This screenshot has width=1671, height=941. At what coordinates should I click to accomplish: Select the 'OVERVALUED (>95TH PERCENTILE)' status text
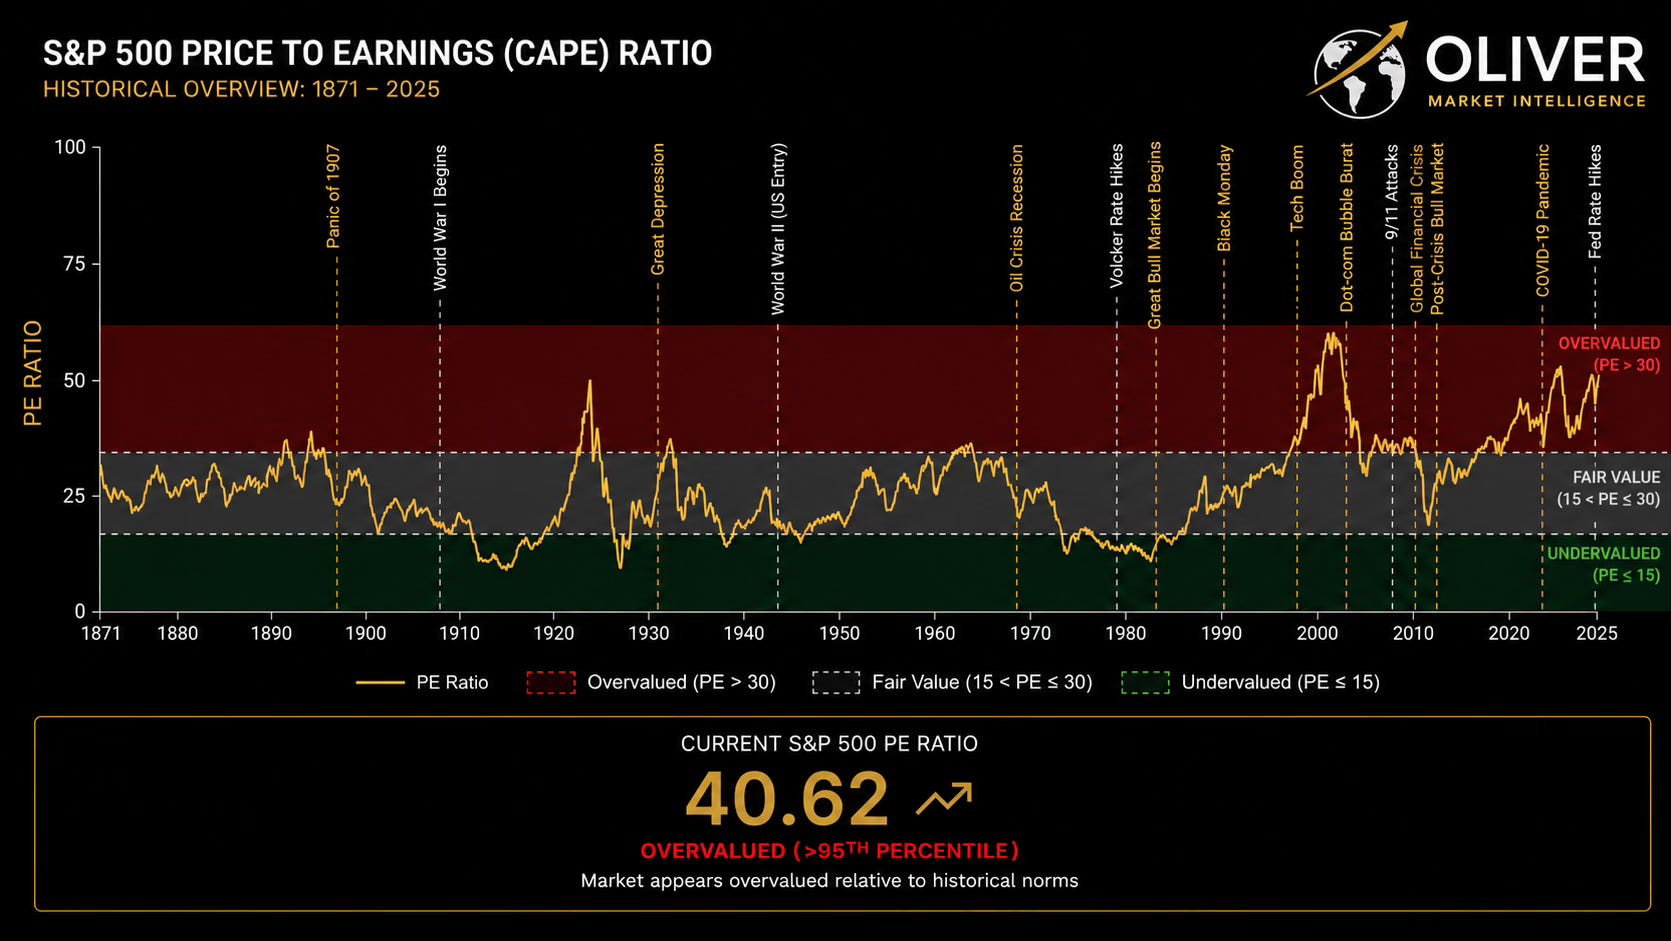830,851
